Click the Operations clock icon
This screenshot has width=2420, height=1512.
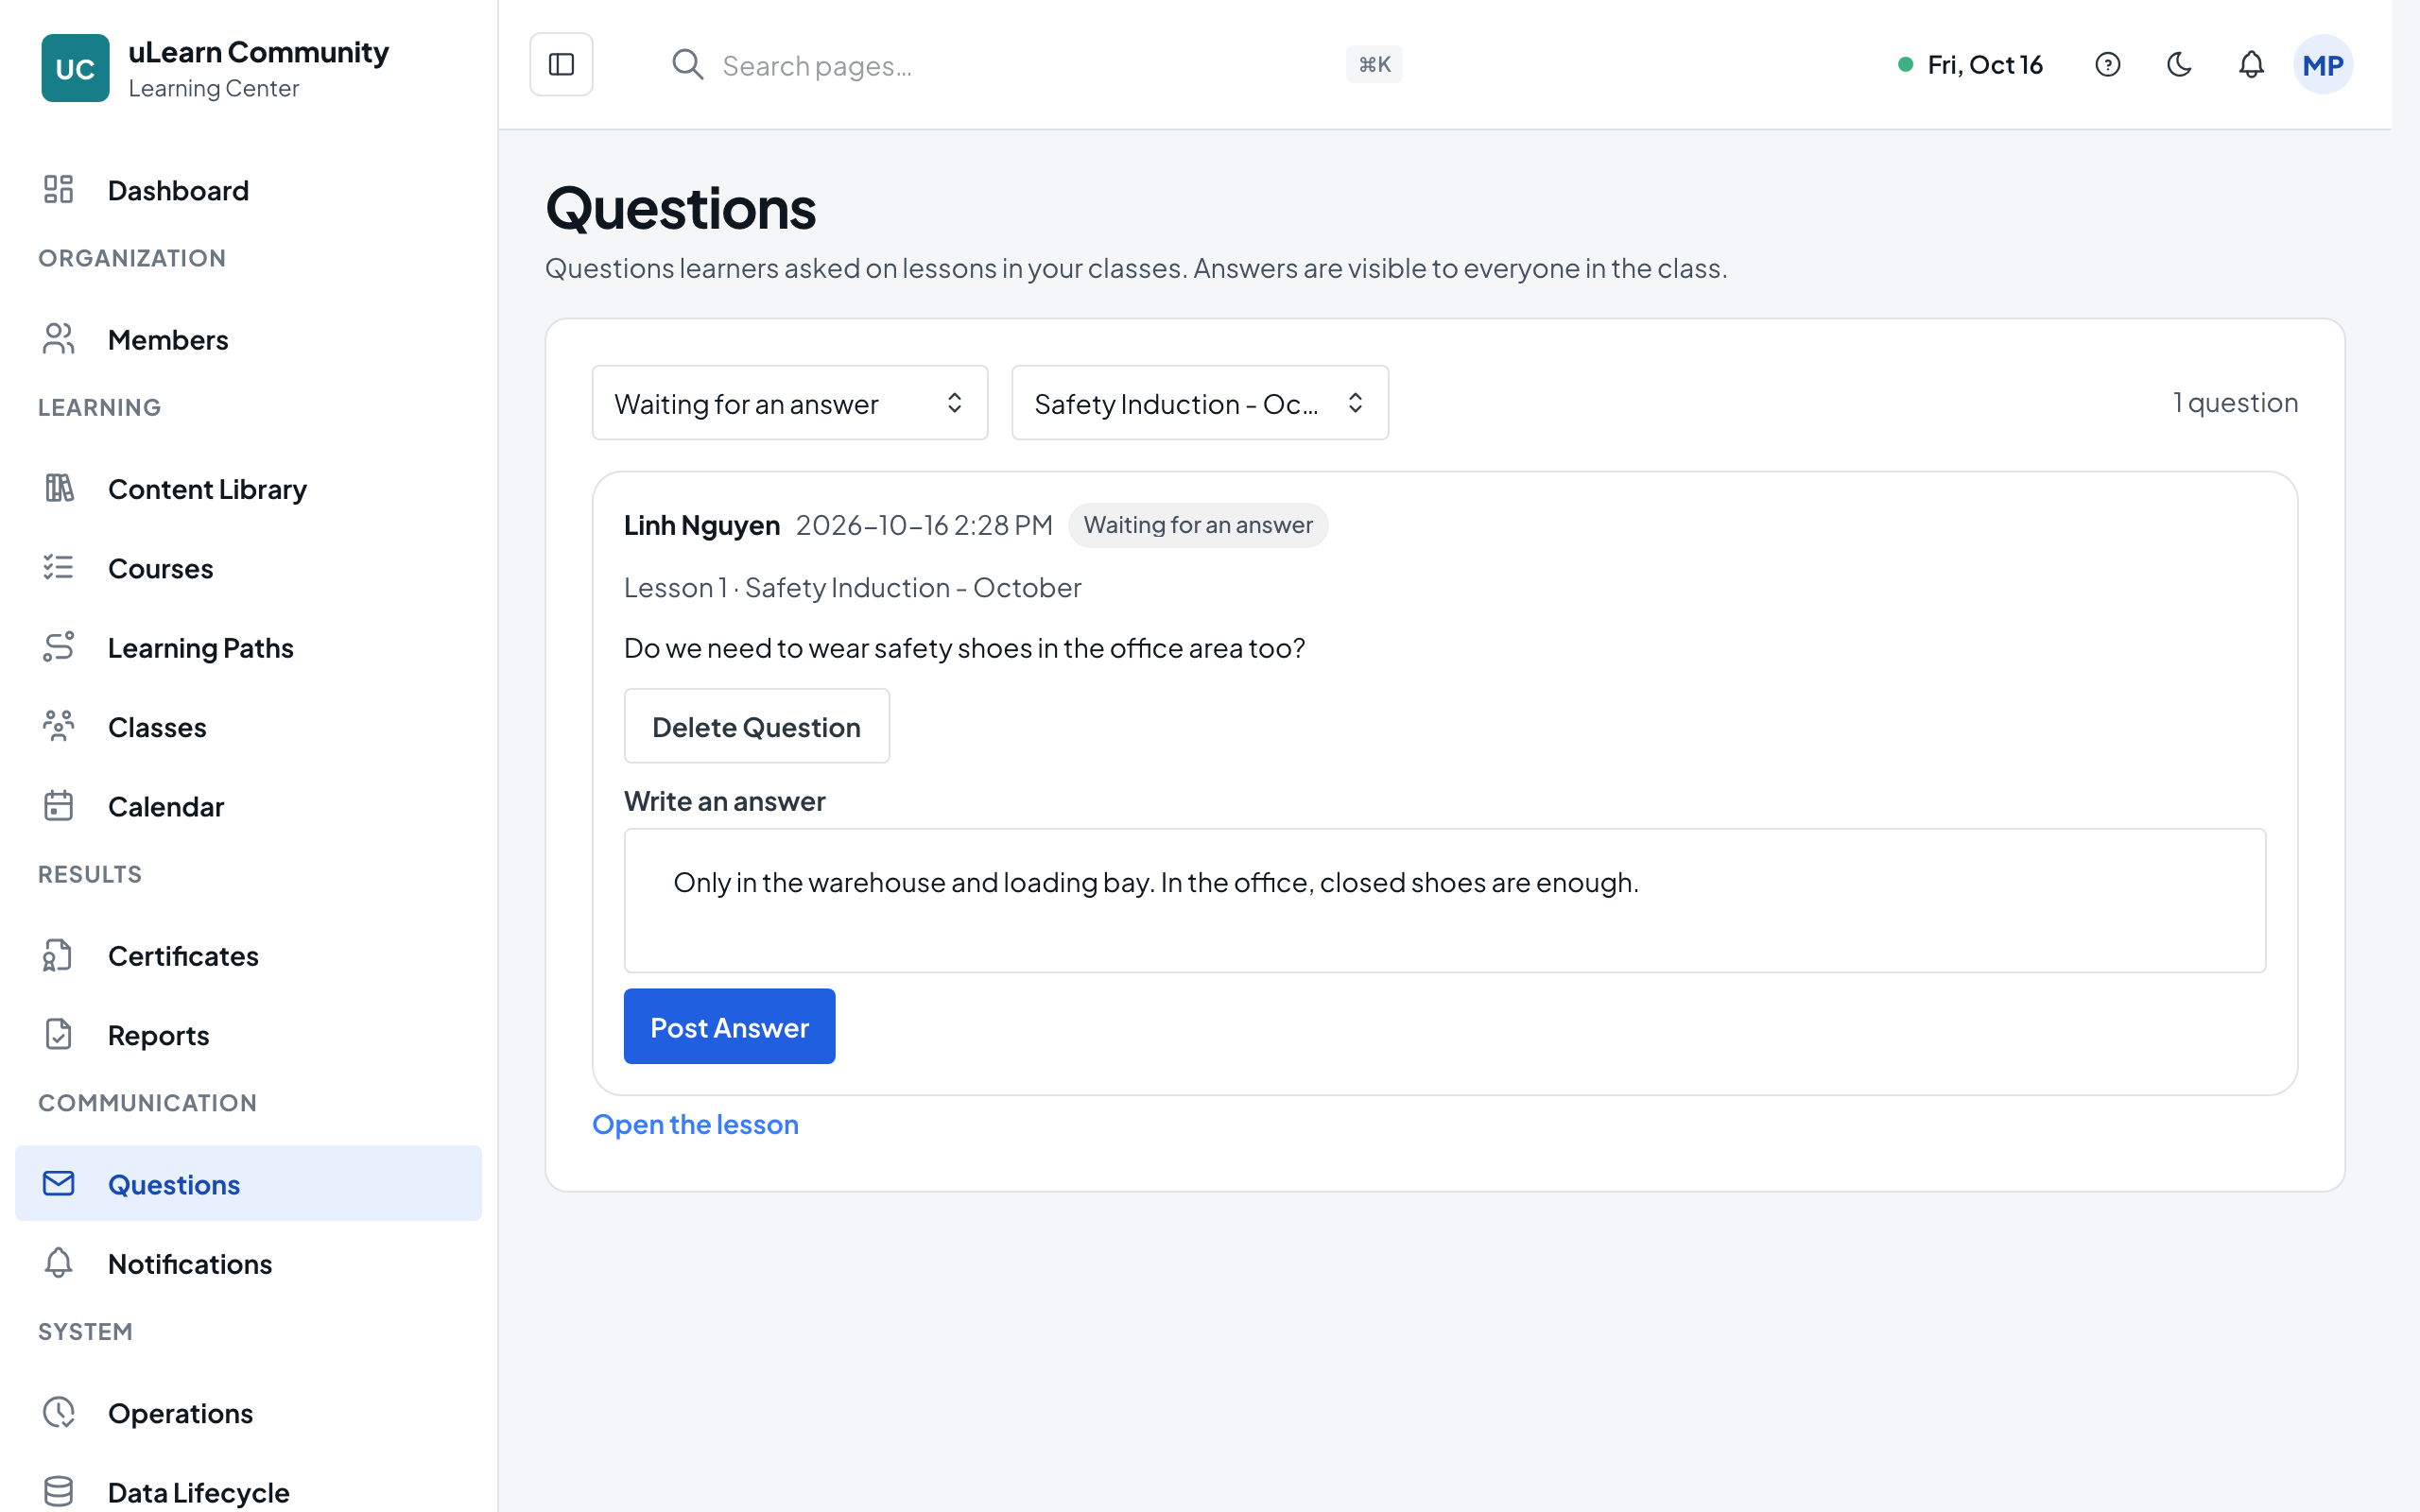[59, 1412]
